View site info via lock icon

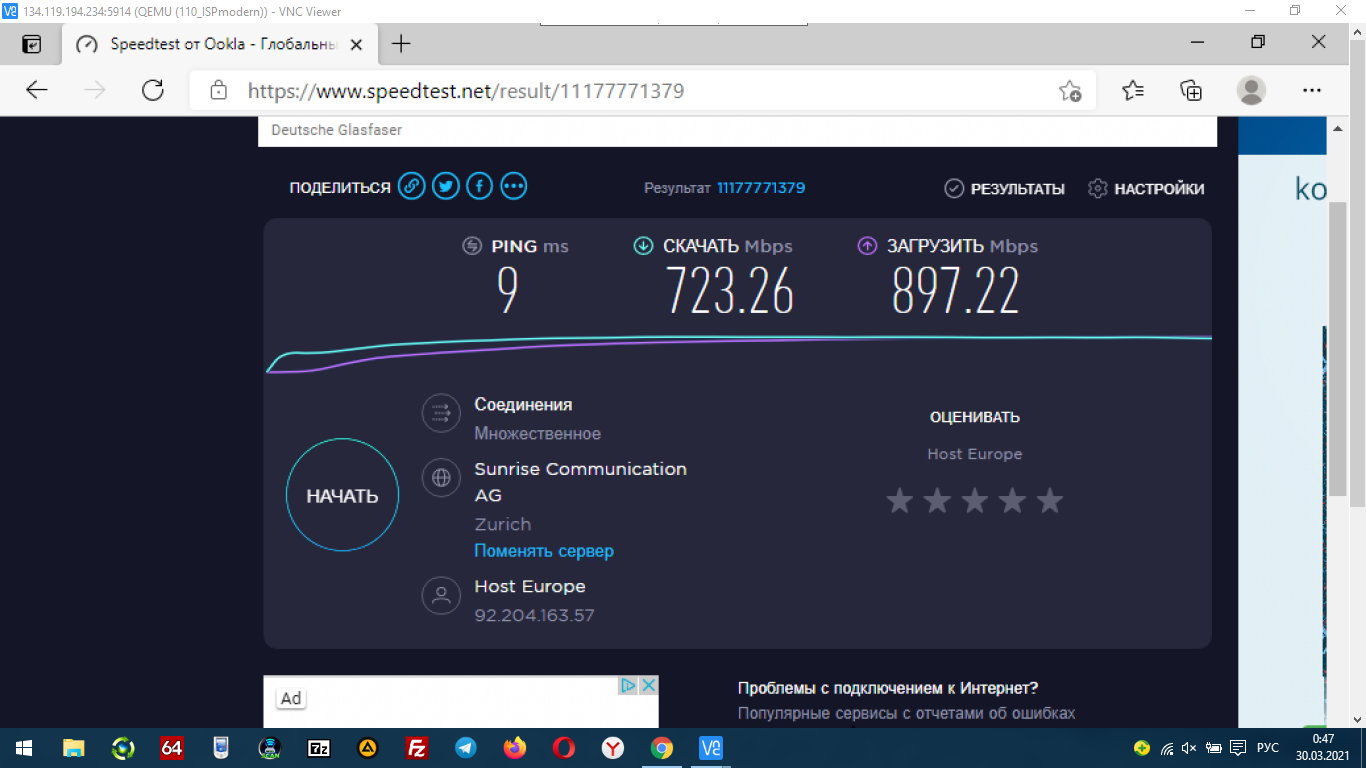218,91
